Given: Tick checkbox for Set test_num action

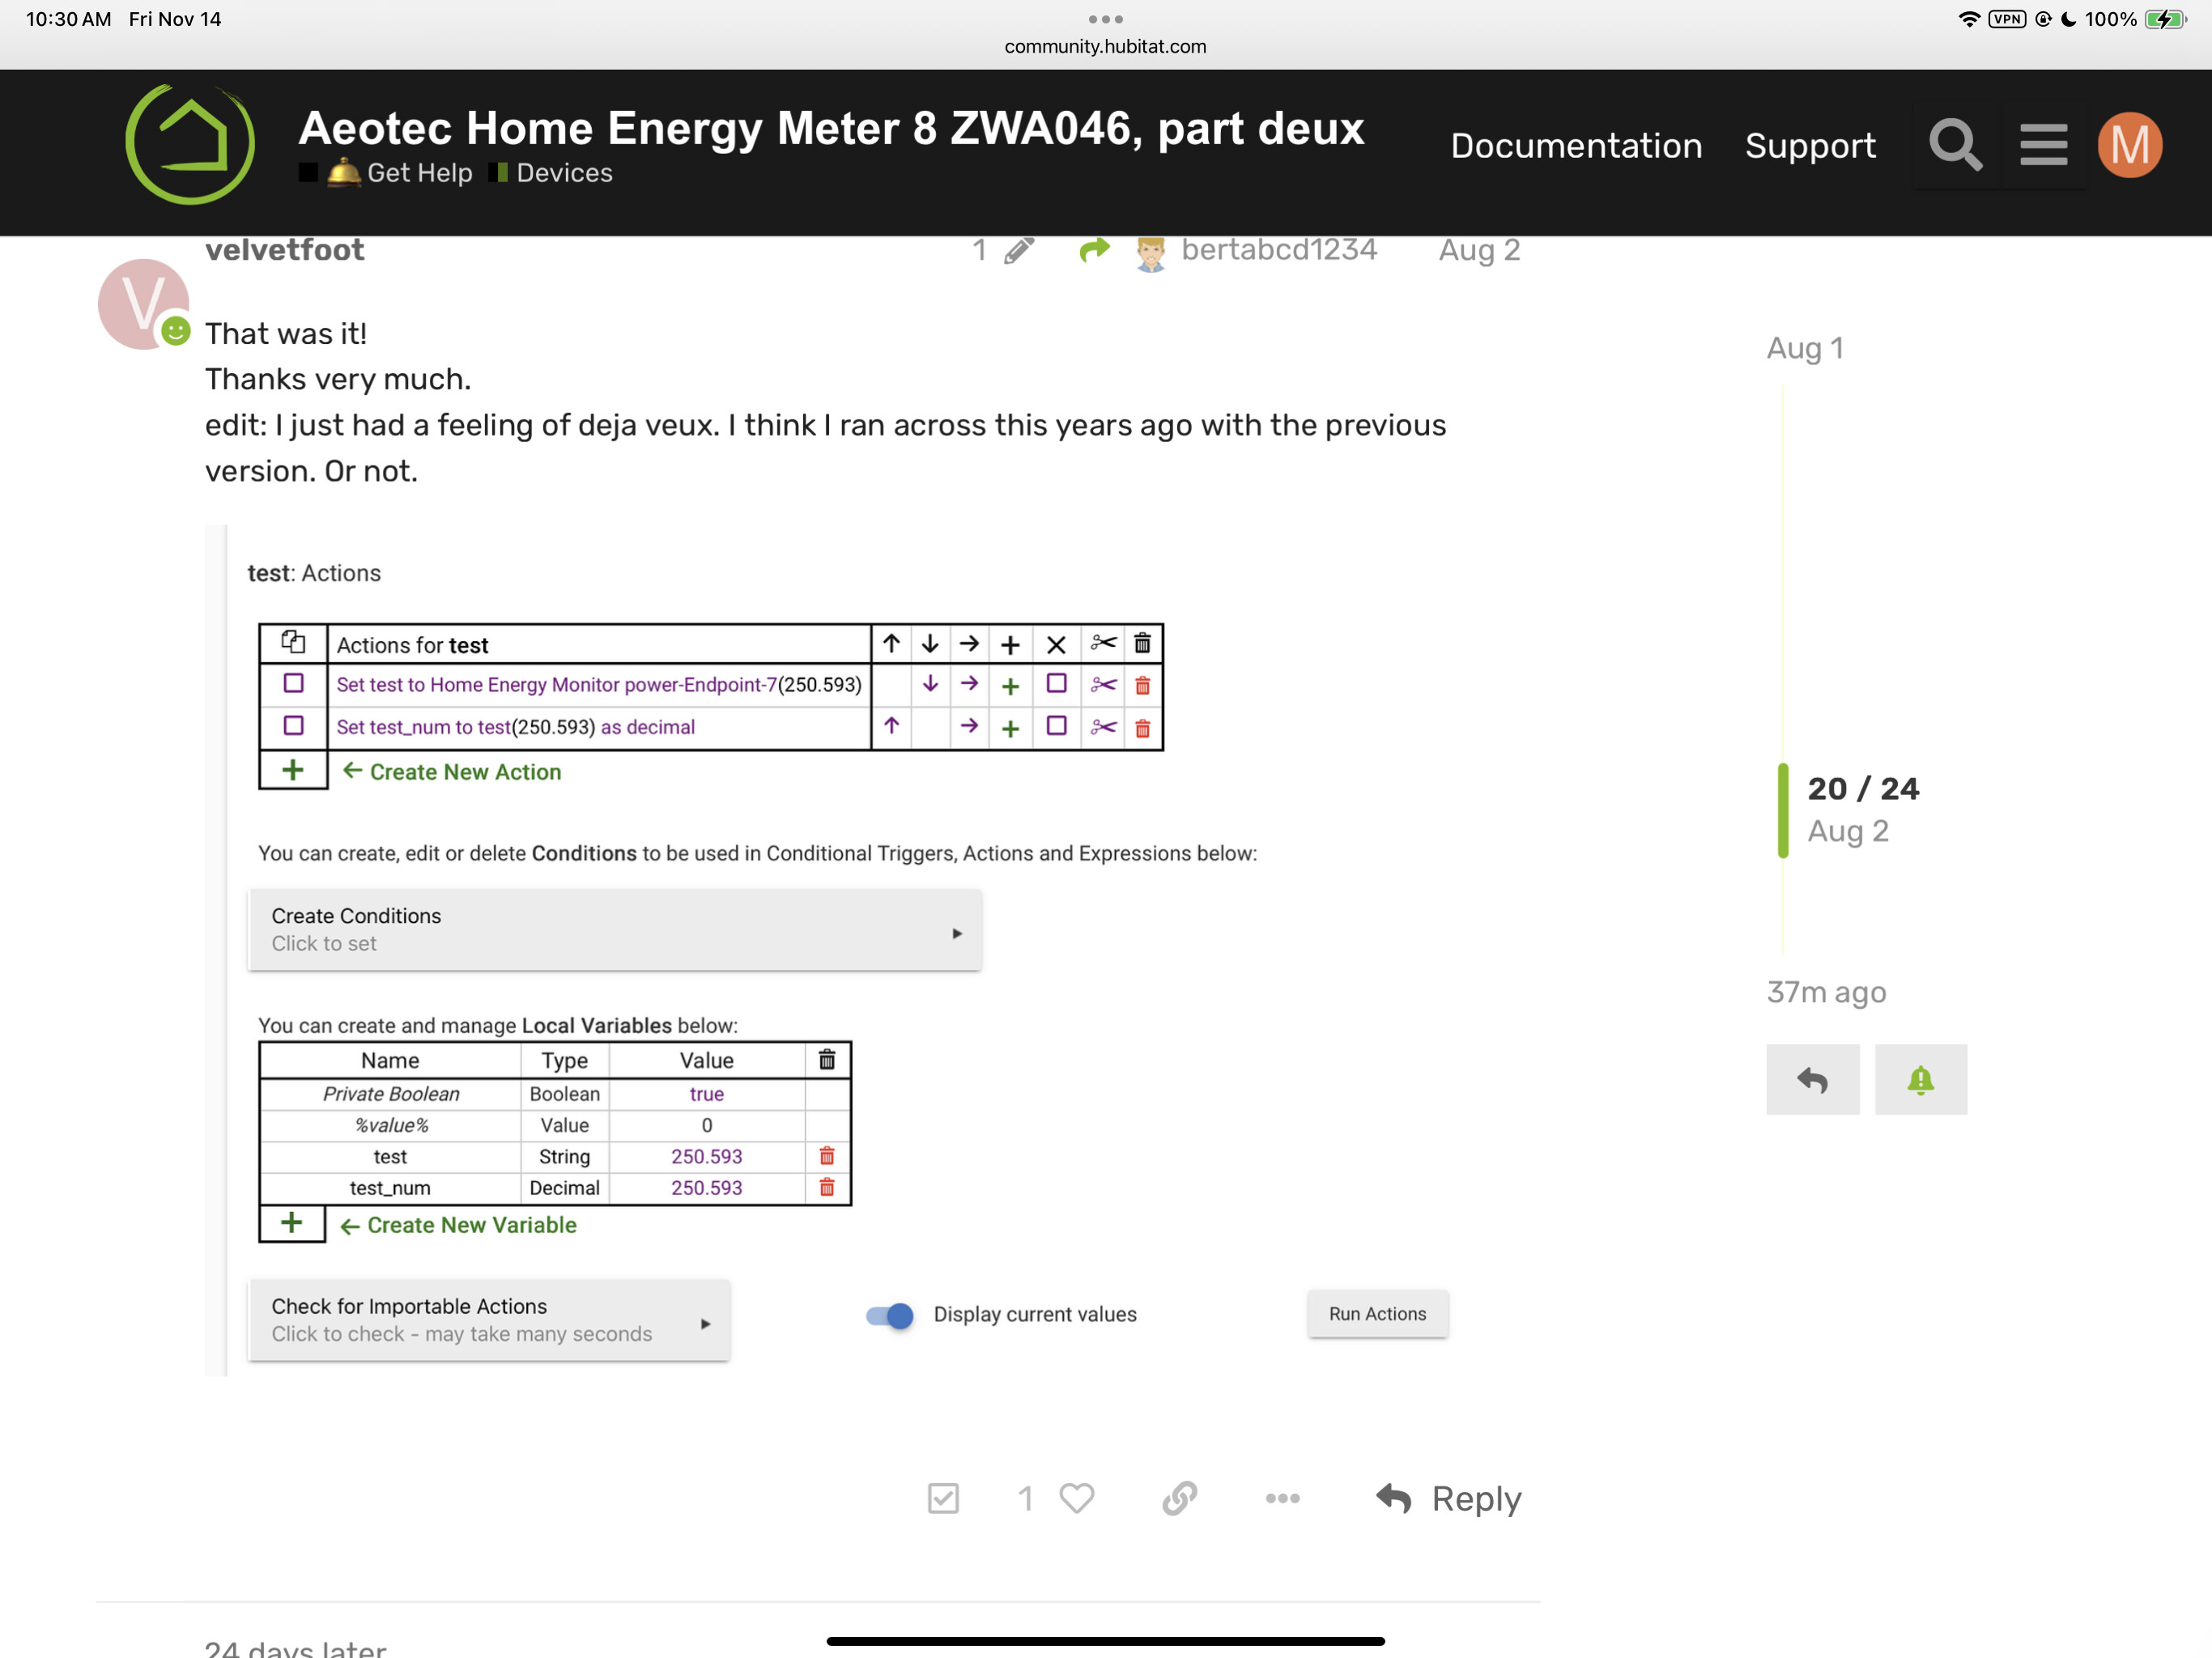Looking at the screenshot, I should click(293, 725).
